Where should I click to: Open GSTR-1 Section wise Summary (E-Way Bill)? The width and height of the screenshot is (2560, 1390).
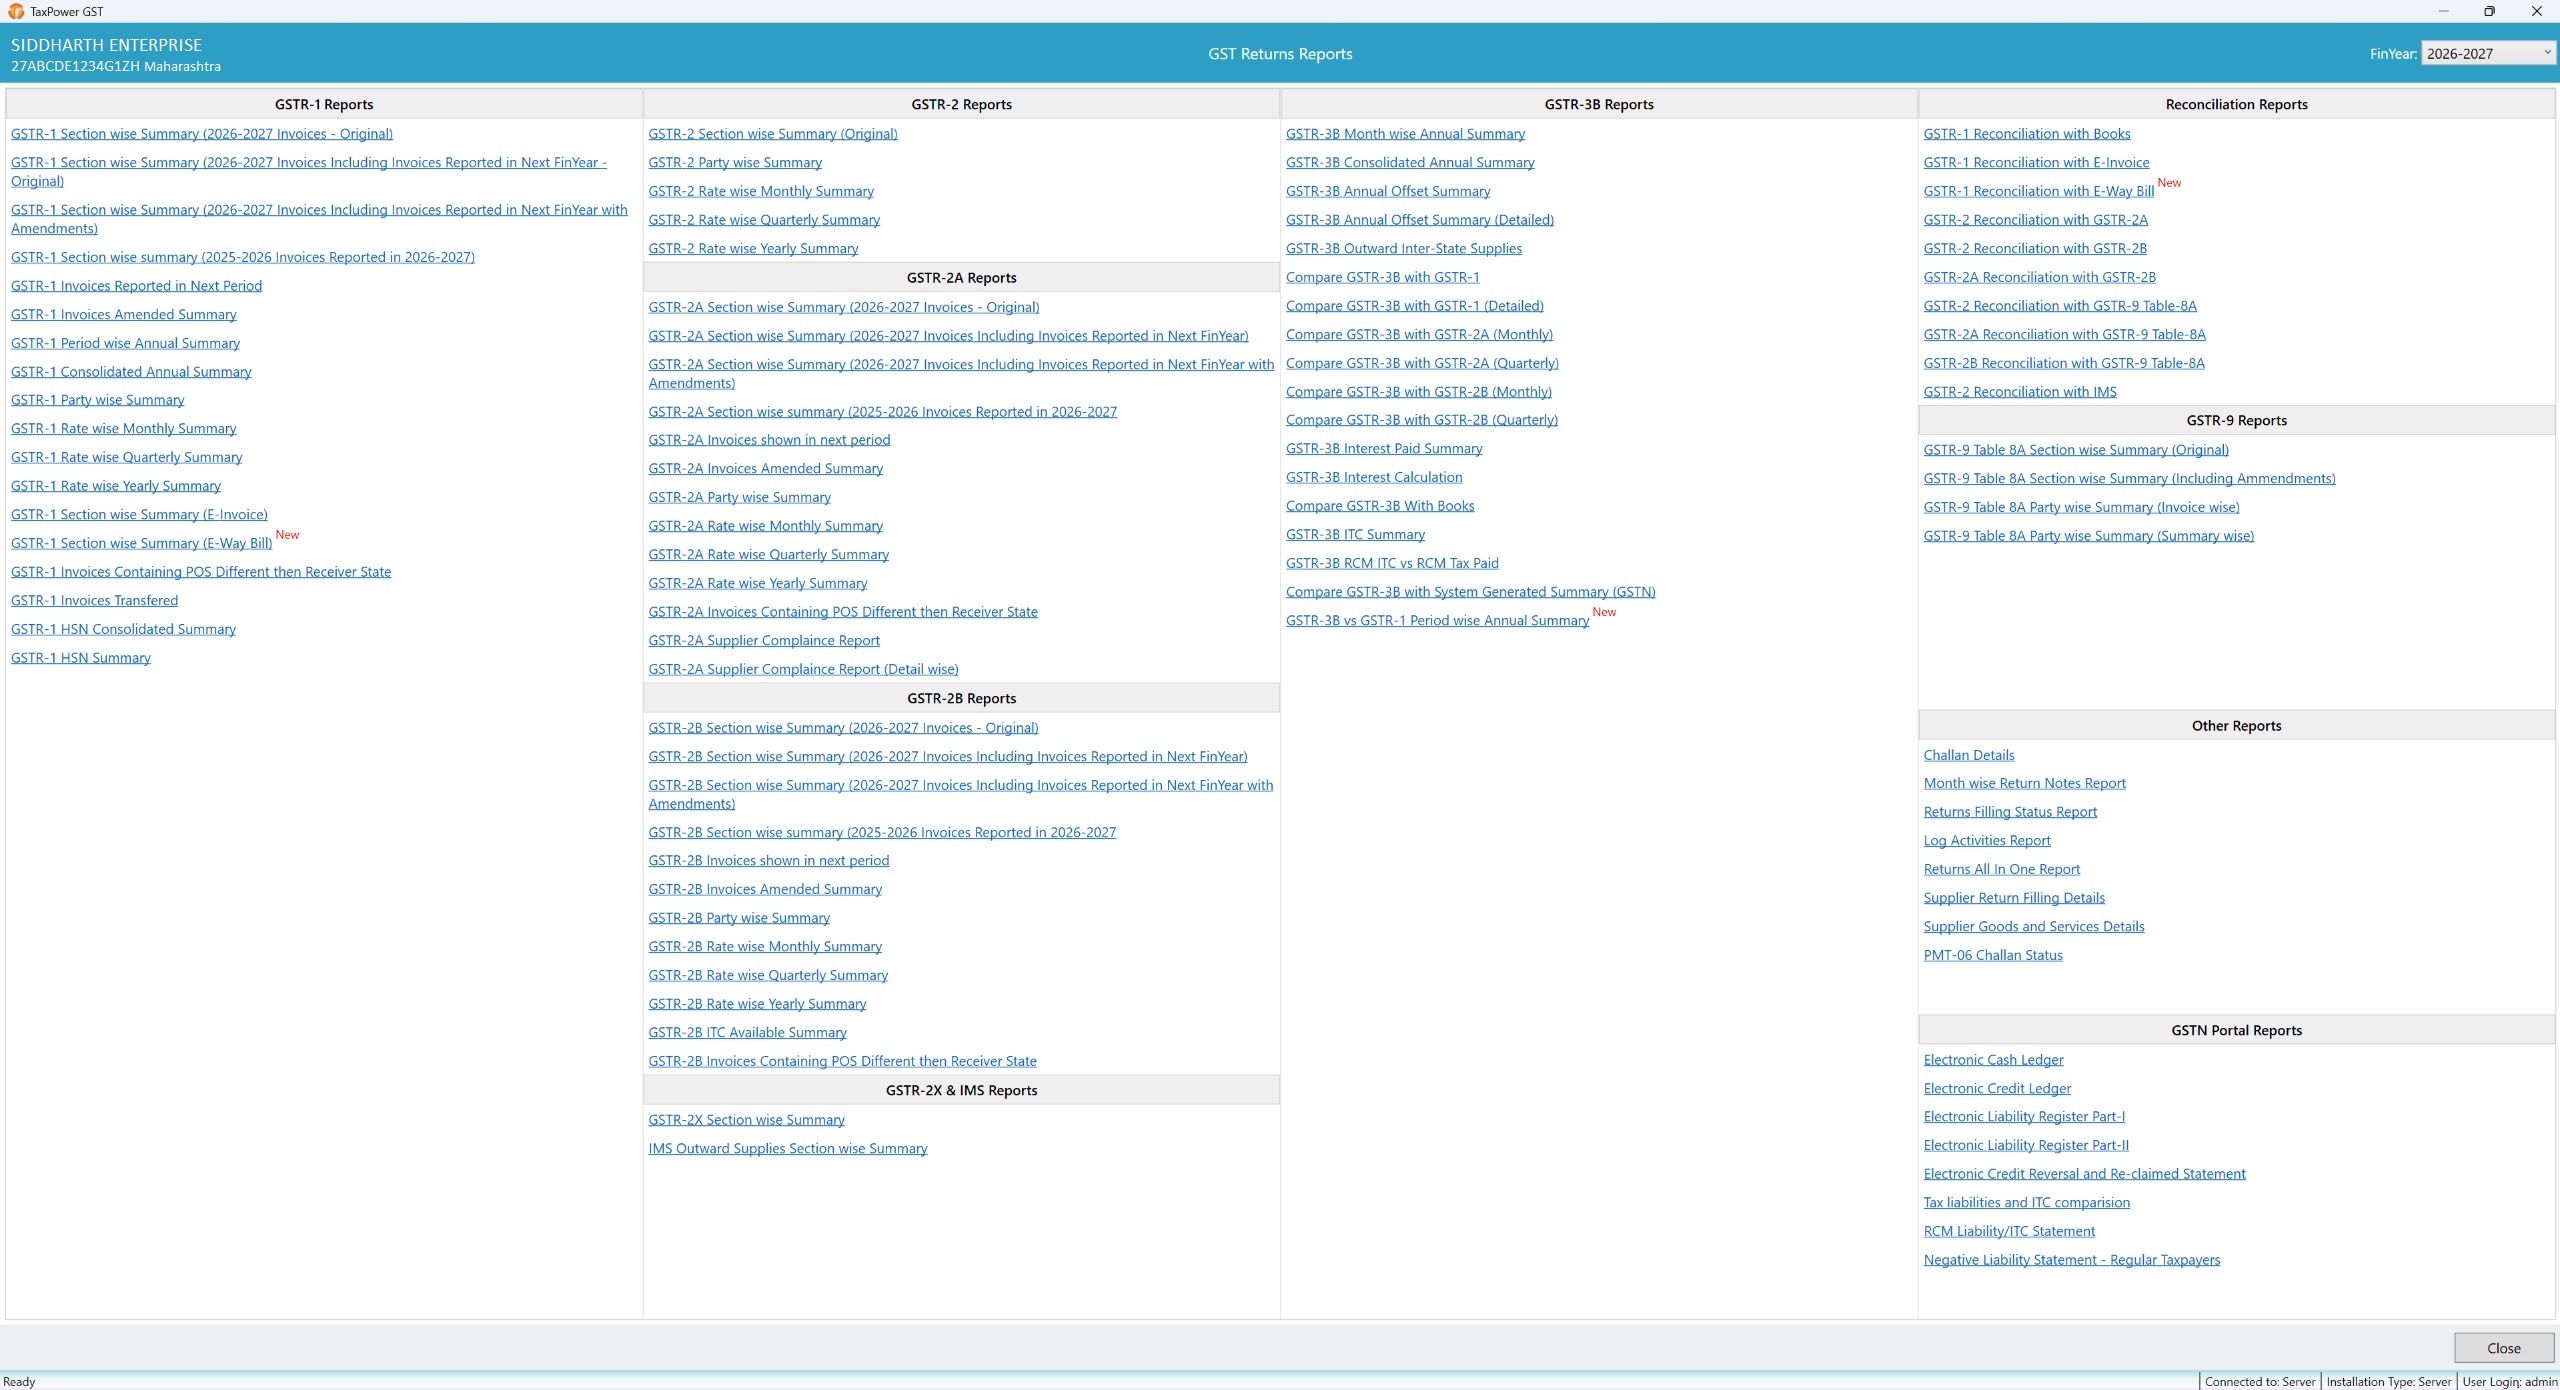(142, 544)
